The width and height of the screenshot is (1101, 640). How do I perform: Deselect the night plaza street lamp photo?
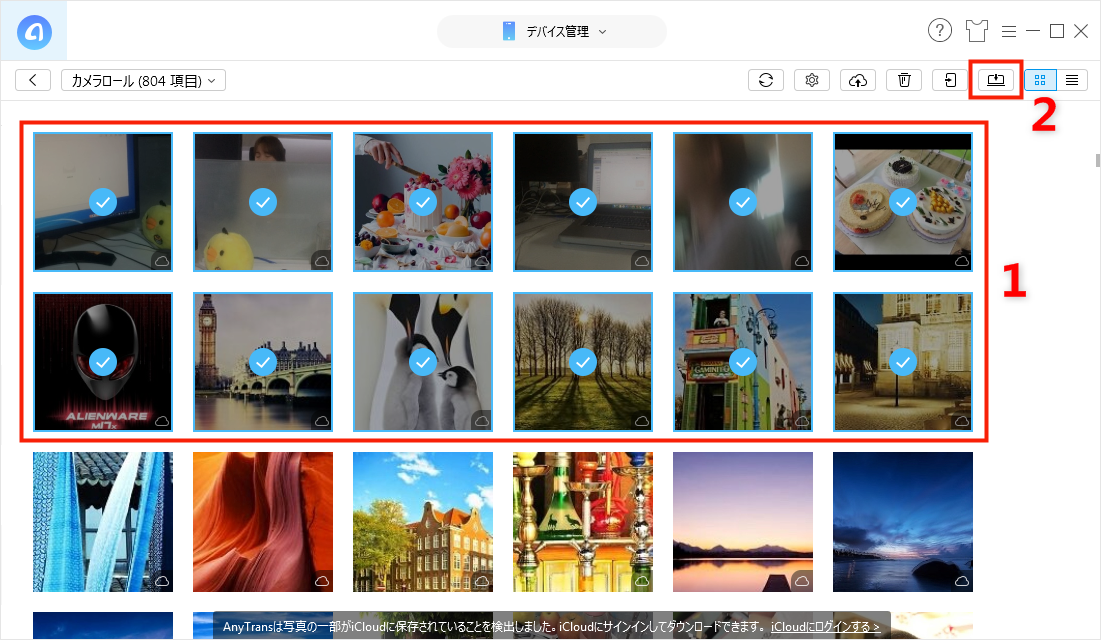tap(903, 363)
